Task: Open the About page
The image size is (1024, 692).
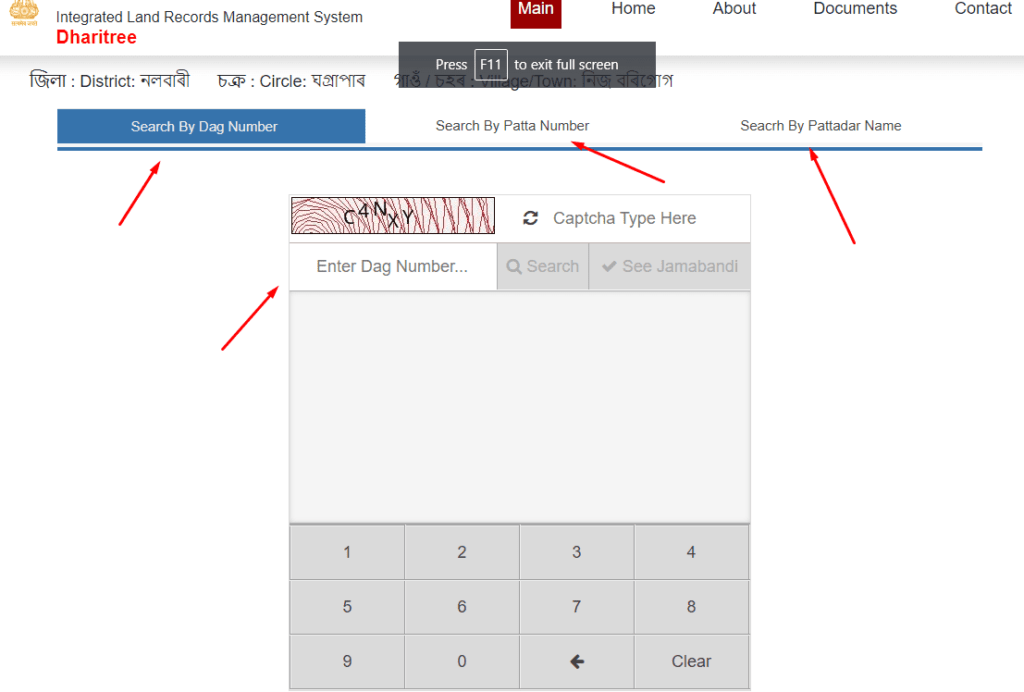Action: pyautogui.click(x=734, y=9)
